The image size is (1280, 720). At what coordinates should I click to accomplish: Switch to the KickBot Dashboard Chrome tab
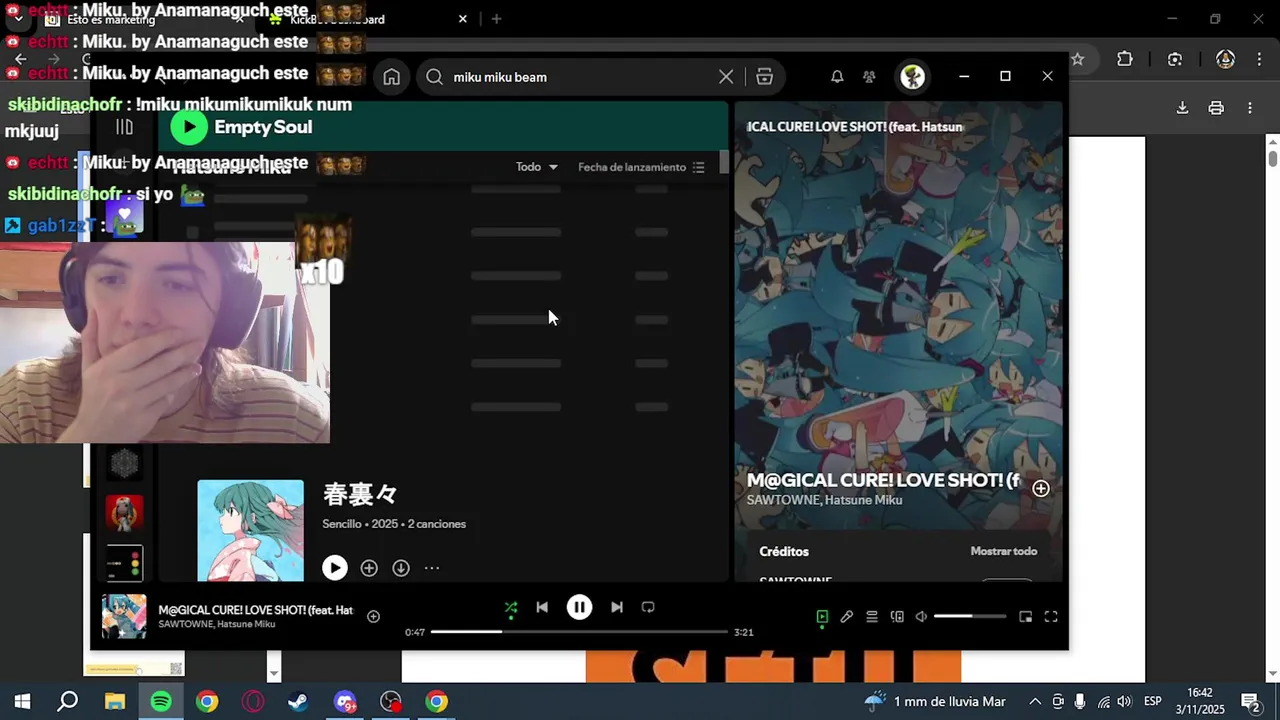coord(370,19)
